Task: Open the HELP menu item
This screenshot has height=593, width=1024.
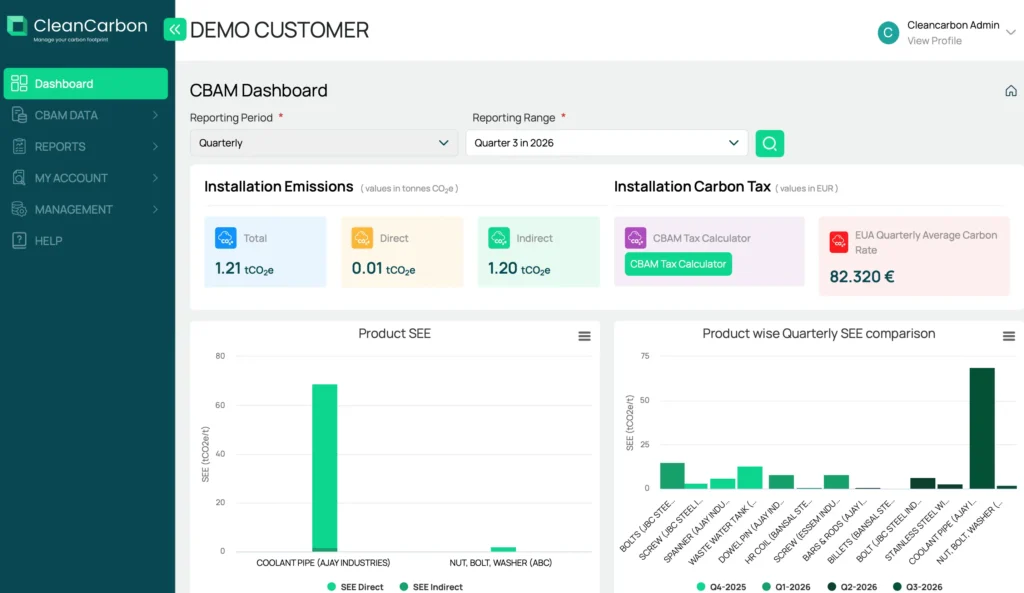Action: (x=86, y=240)
